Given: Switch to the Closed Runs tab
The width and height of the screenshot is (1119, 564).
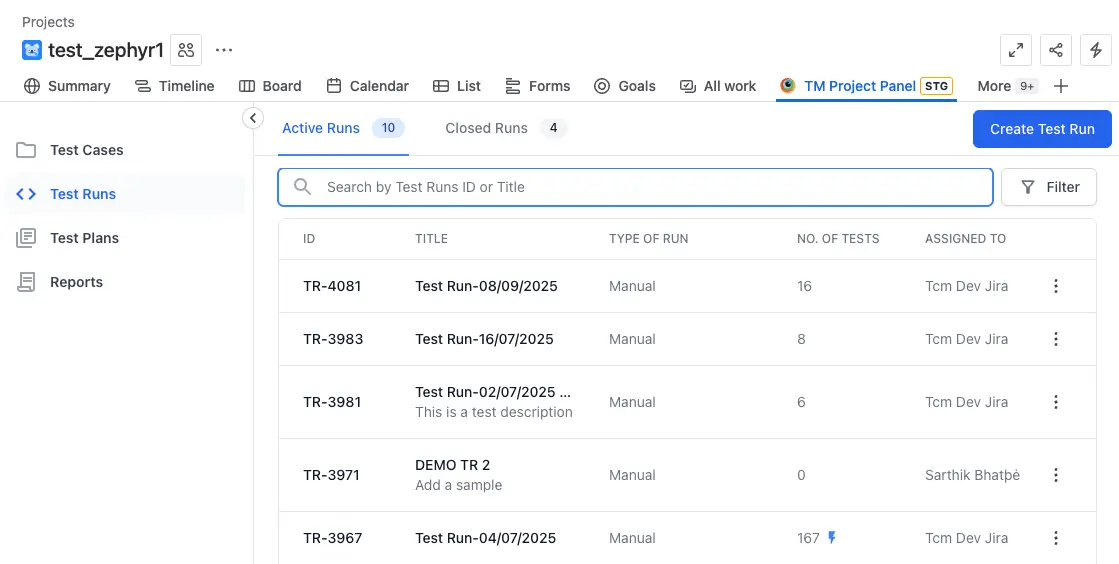Looking at the screenshot, I should (x=506, y=129).
